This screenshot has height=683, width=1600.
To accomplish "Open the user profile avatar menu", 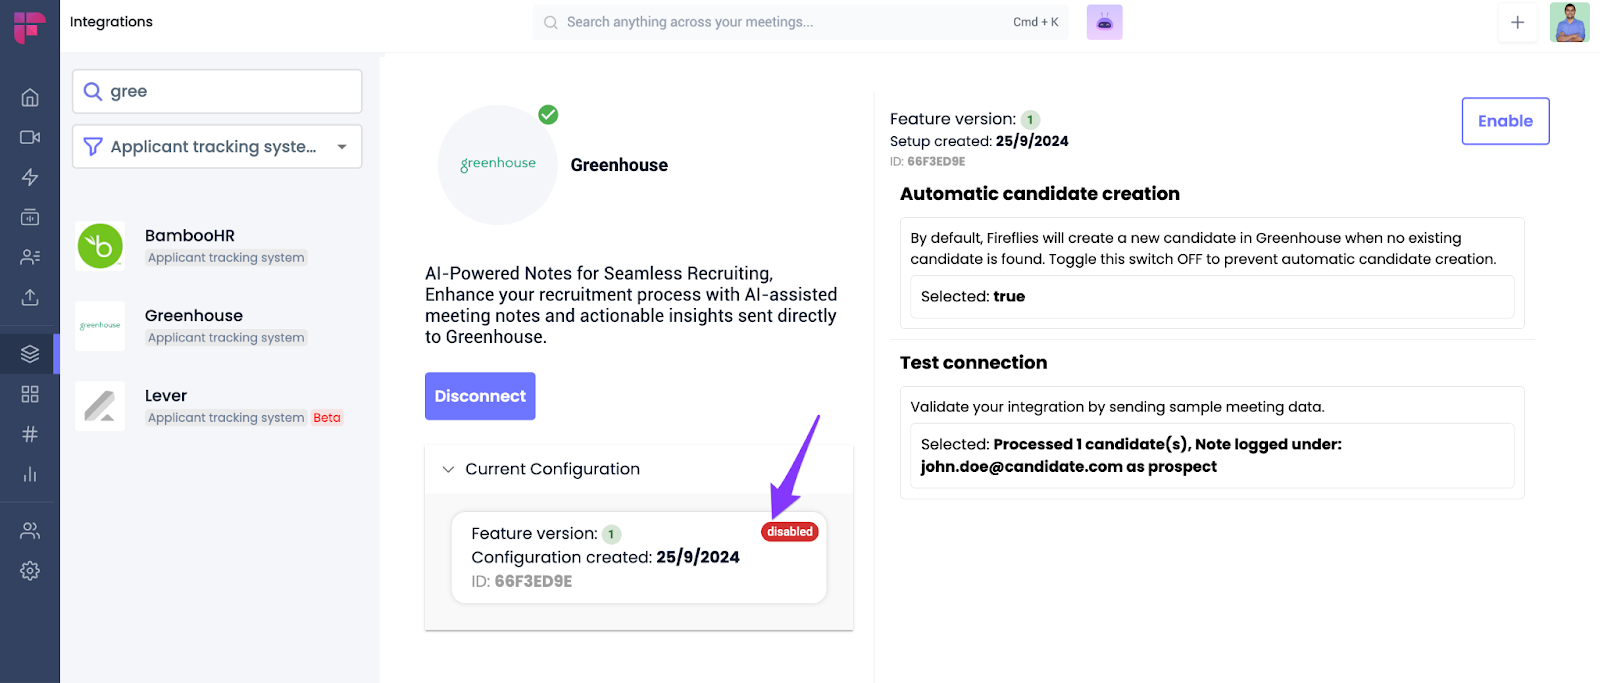I will (x=1569, y=22).
